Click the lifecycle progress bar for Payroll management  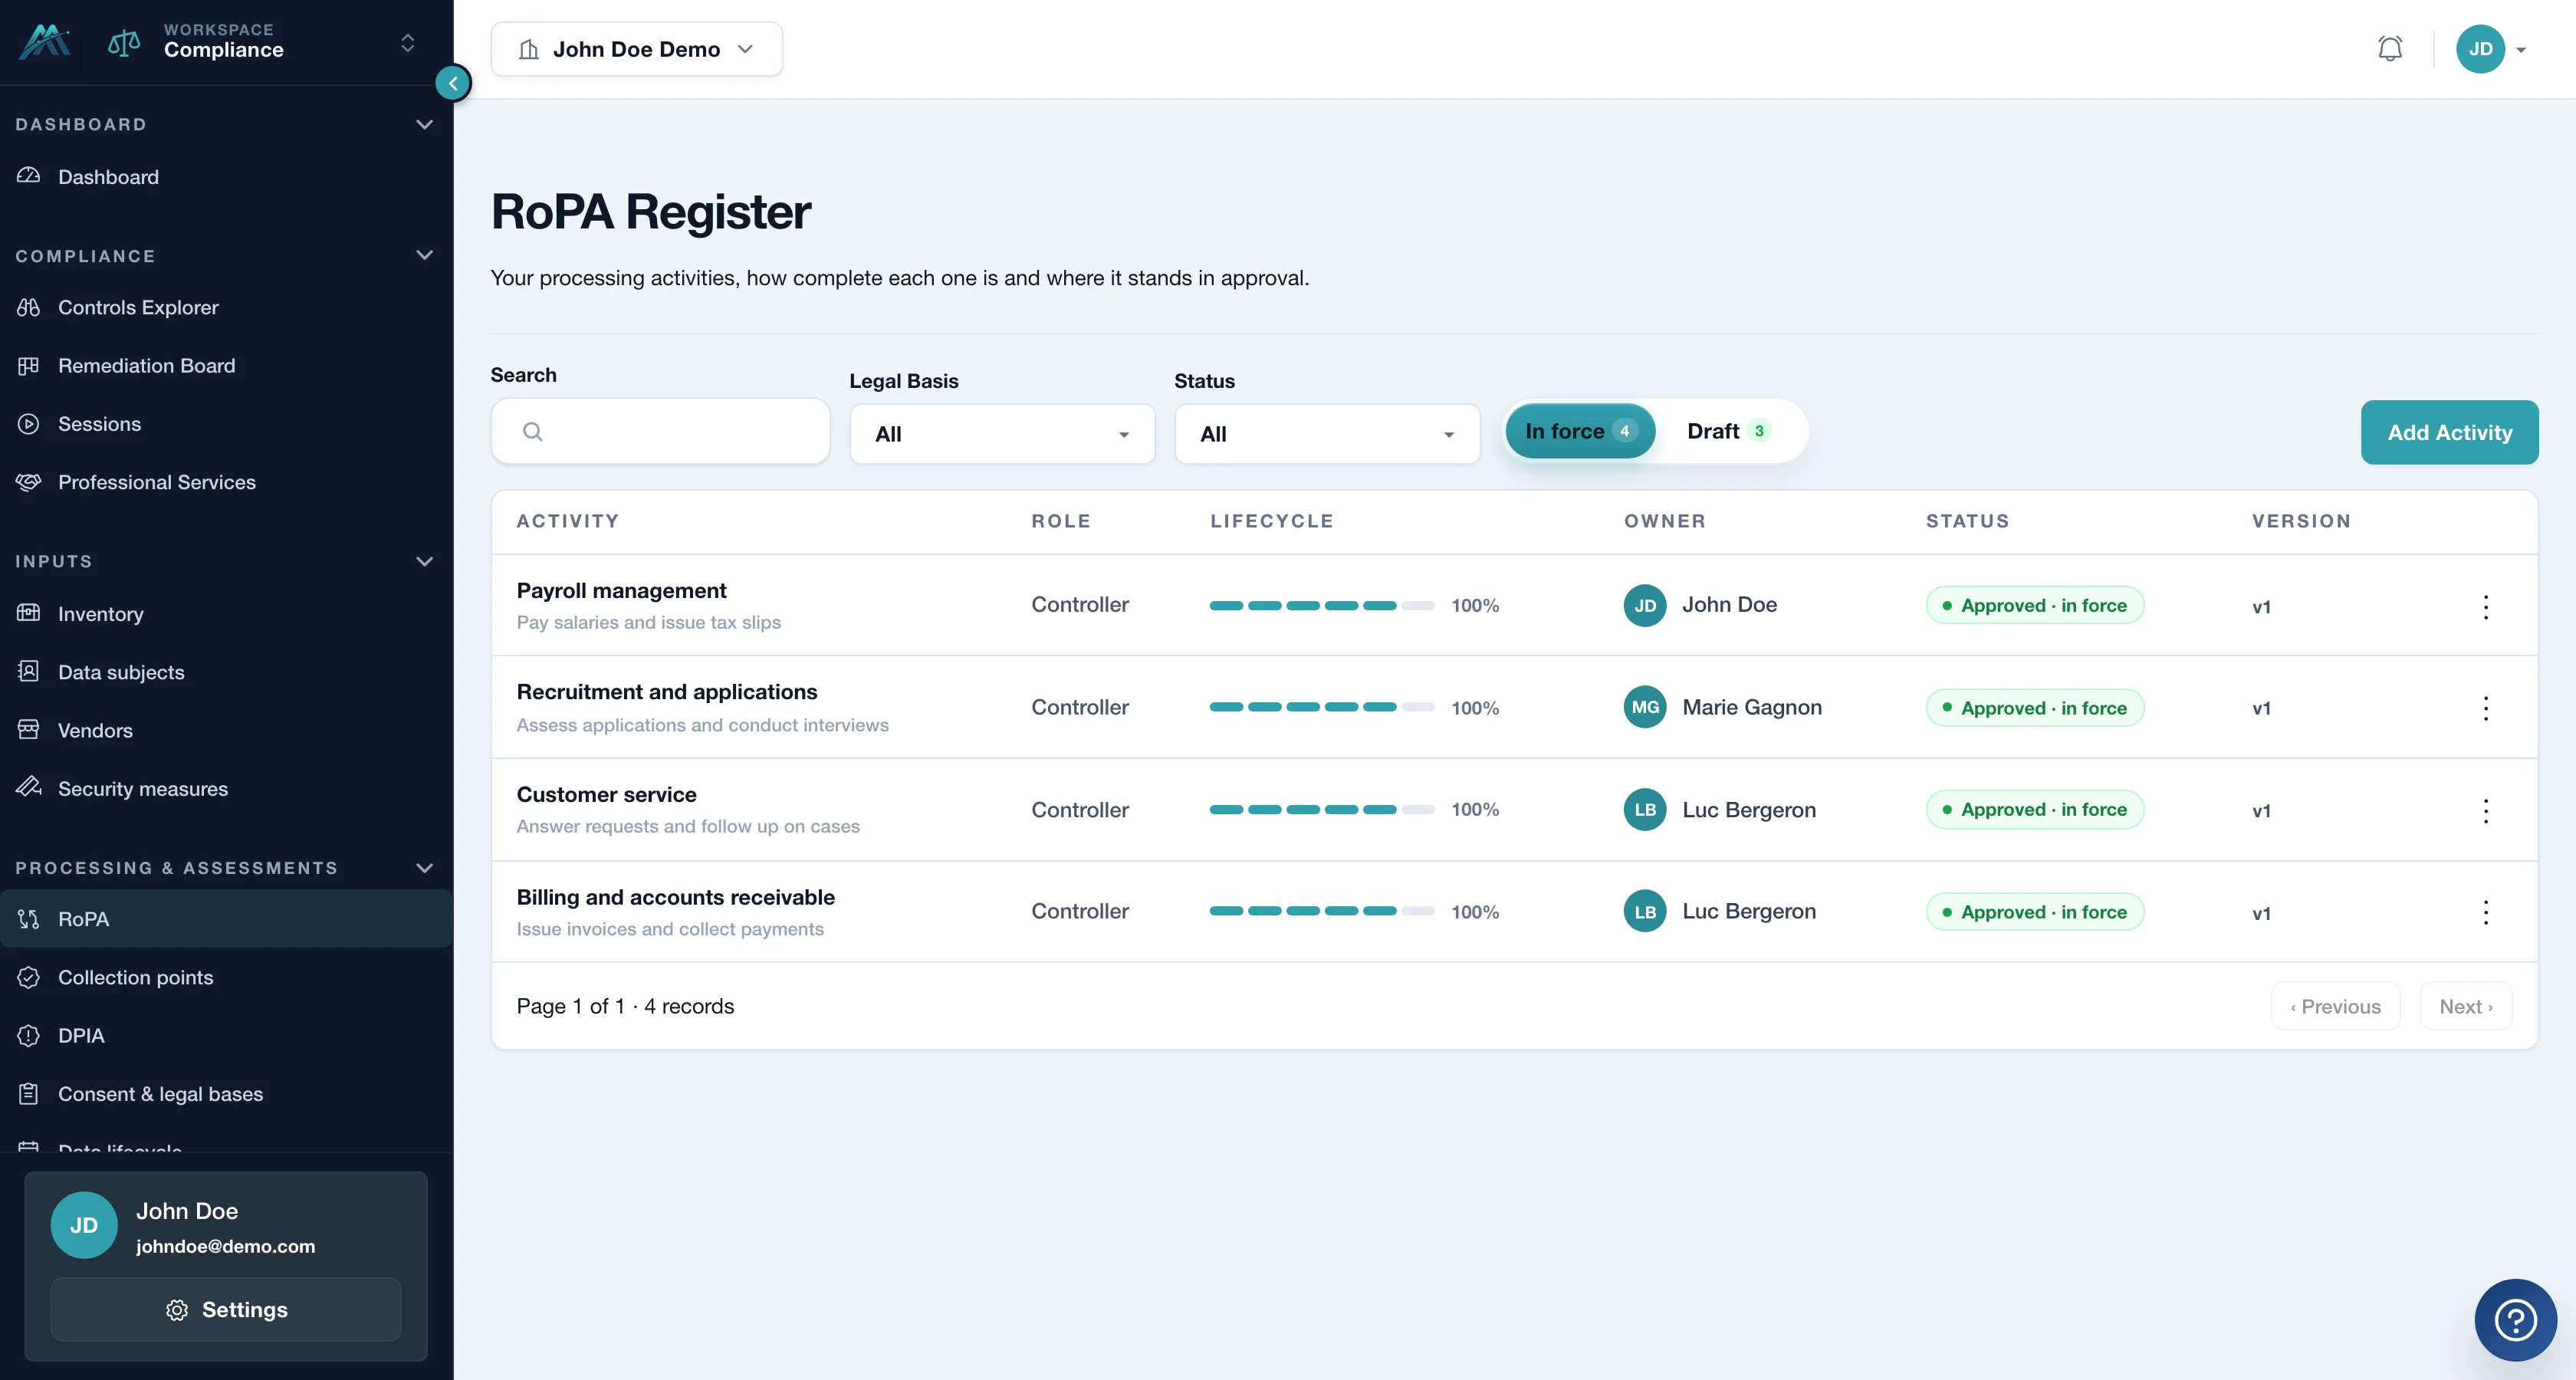(x=1322, y=606)
